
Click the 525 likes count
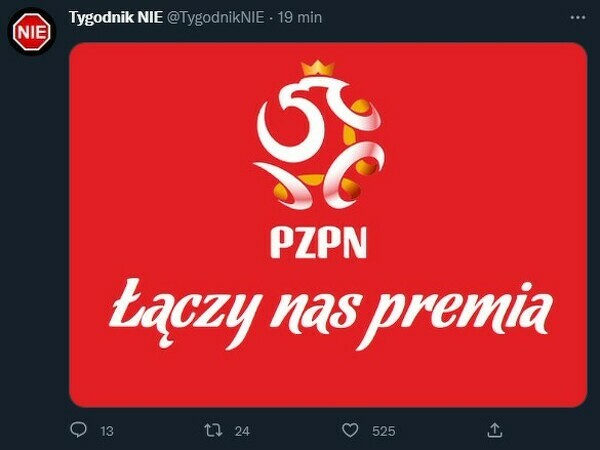383,432
